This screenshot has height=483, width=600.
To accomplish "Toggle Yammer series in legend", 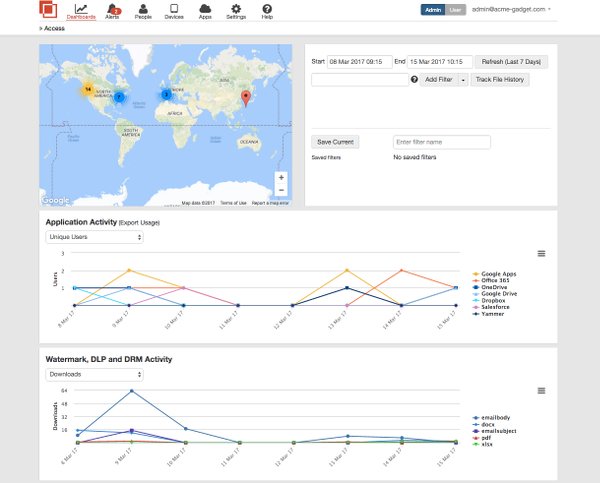I will 488,314.
